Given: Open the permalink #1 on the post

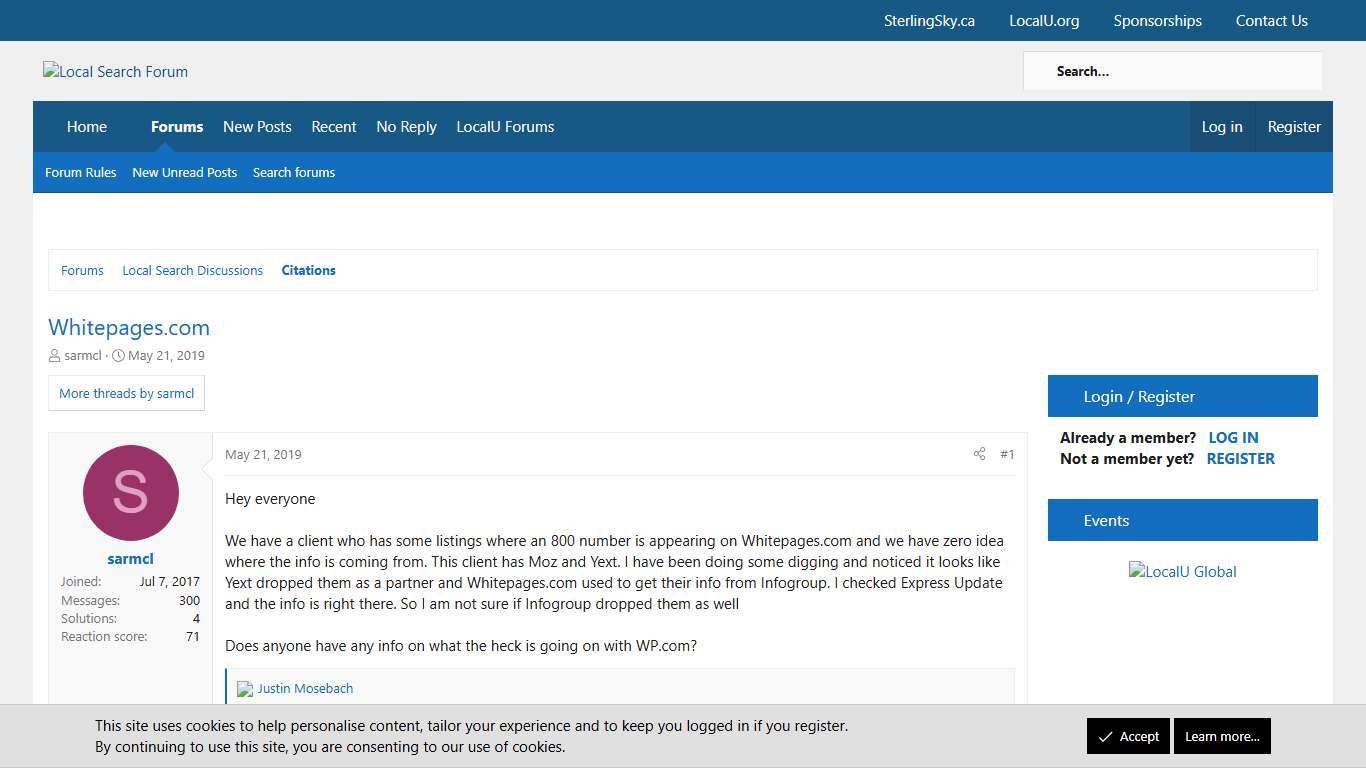Looking at the screenshot, I should click(1007, 454).
